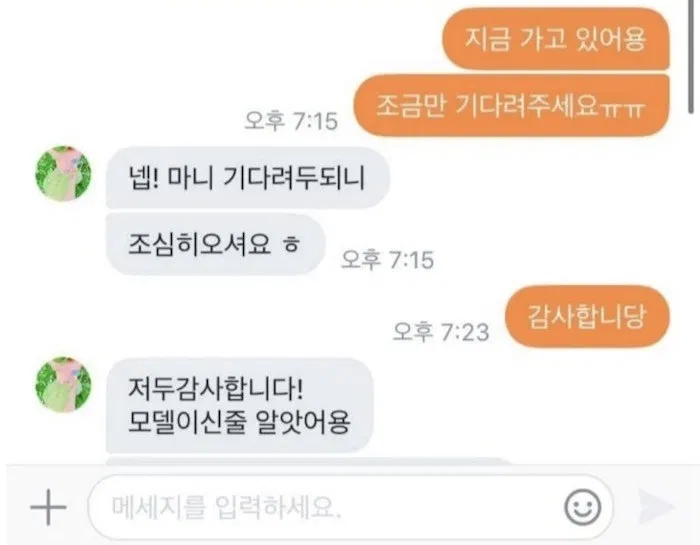
Task: Select the 조금만 기다려주세요ㅠㅠ message bubble
Action: (512, 105)
